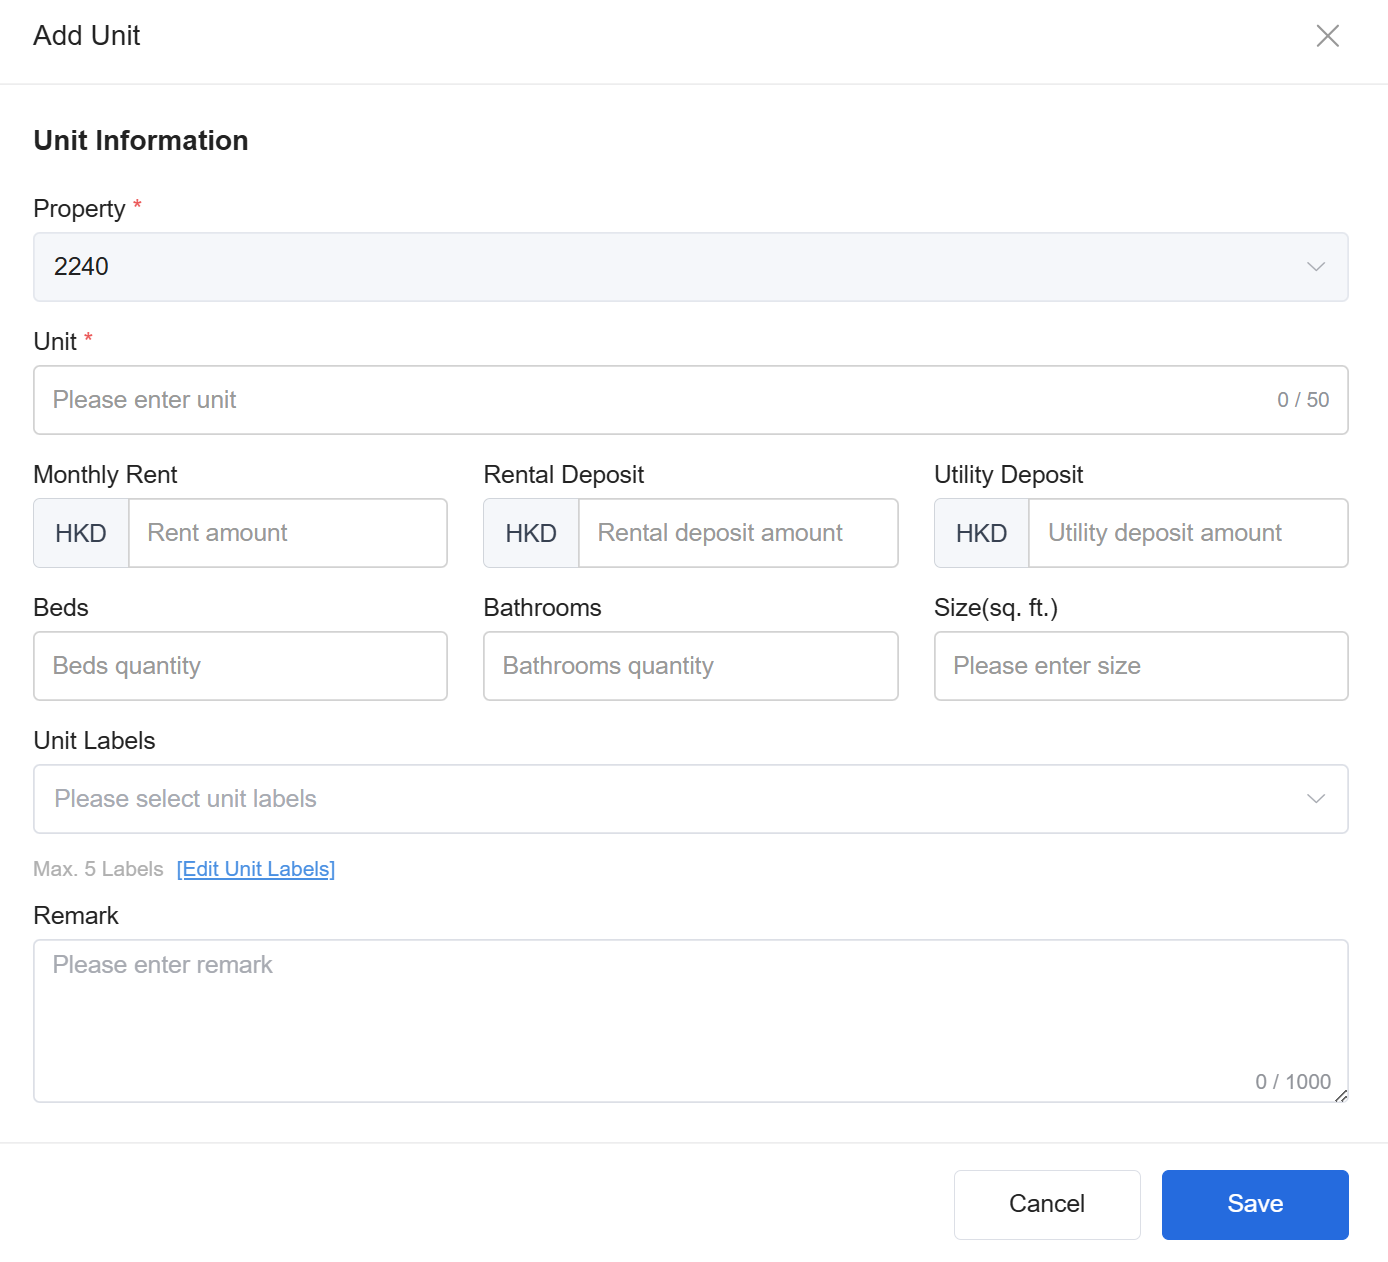
Task: Click the chevron arrow in the Property field
Action: click(x=1315, y=267)
